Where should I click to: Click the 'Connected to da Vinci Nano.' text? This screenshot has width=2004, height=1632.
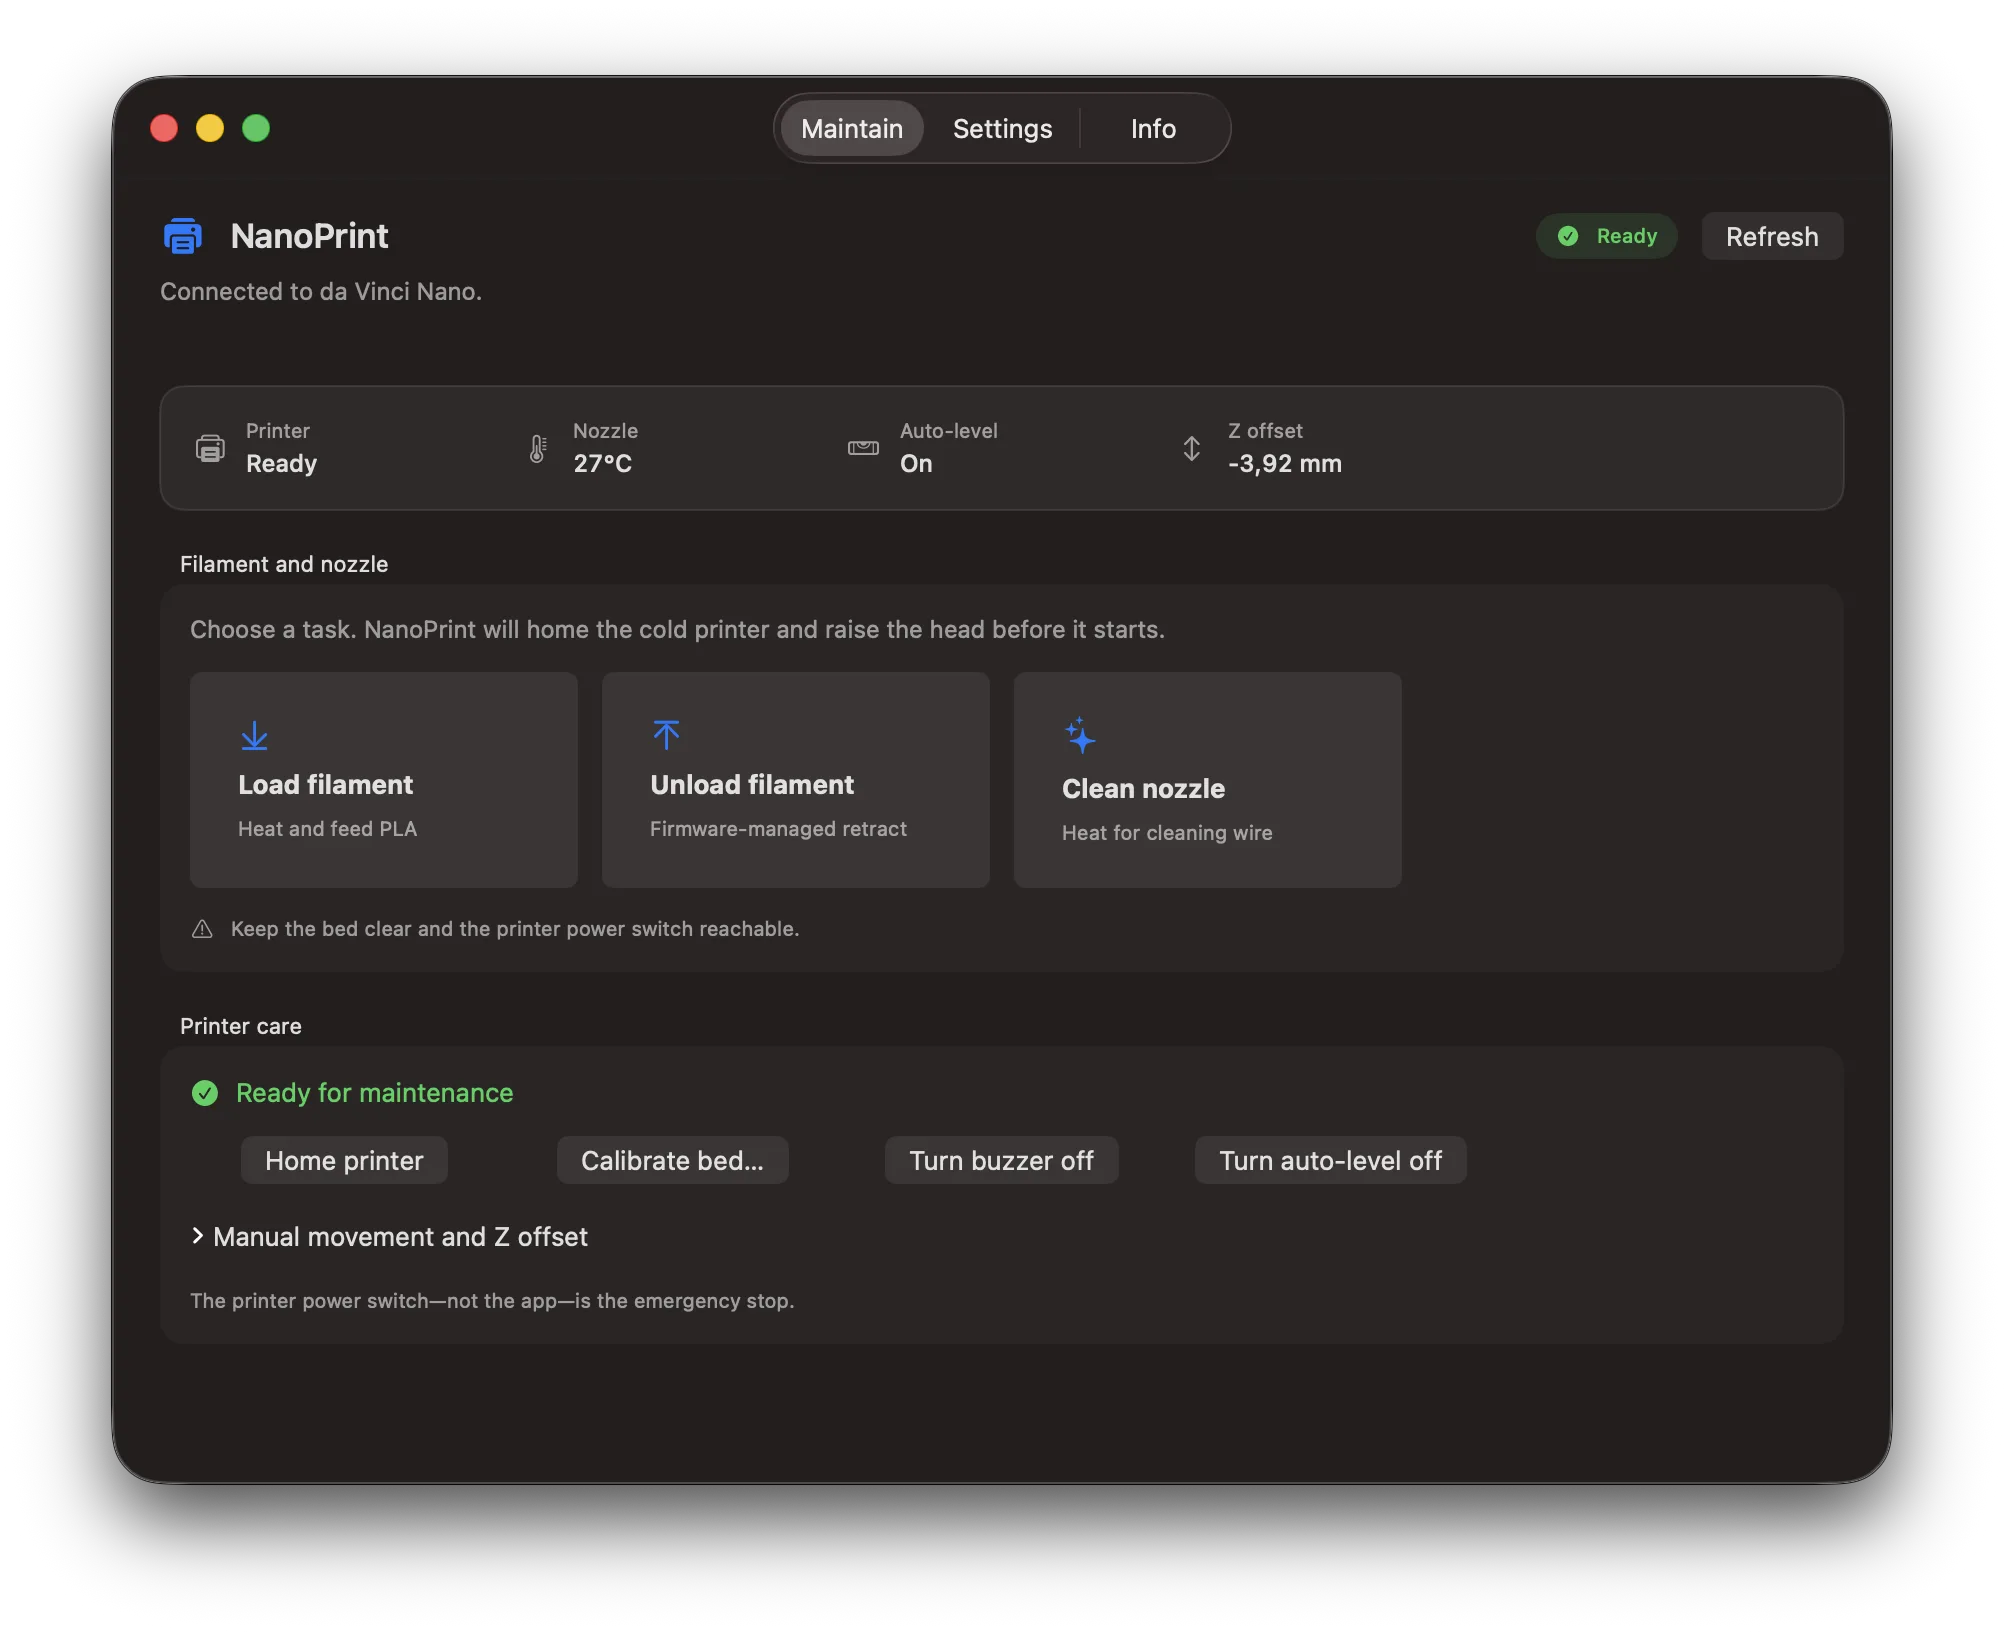[321, 291]
